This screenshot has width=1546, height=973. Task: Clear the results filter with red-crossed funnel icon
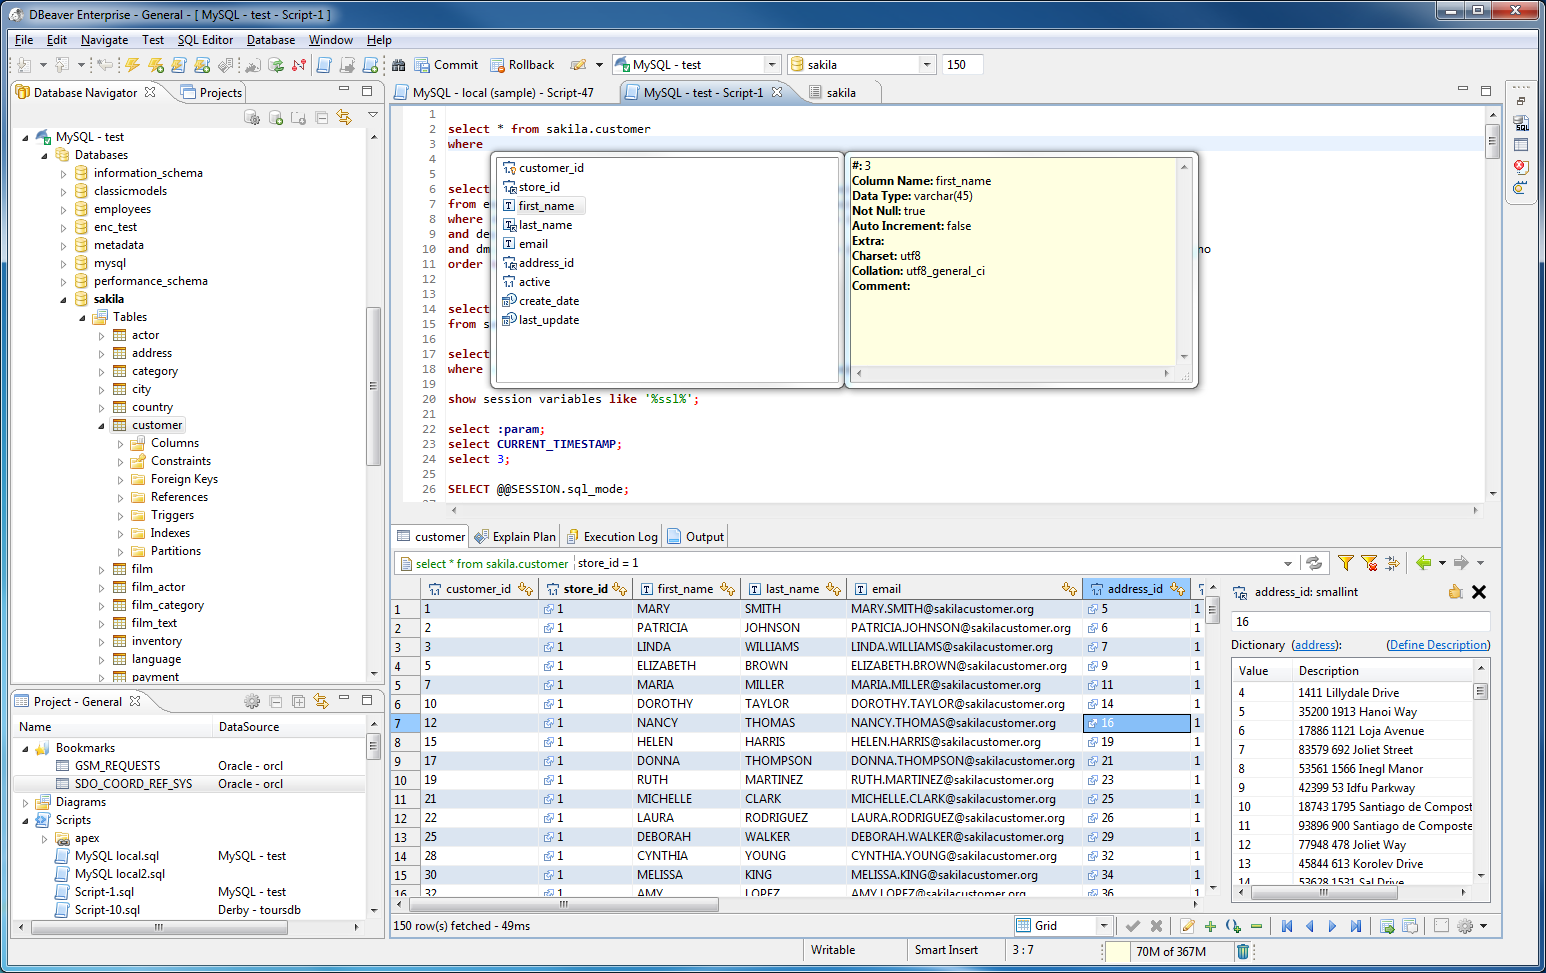[x=1369, y=562]
